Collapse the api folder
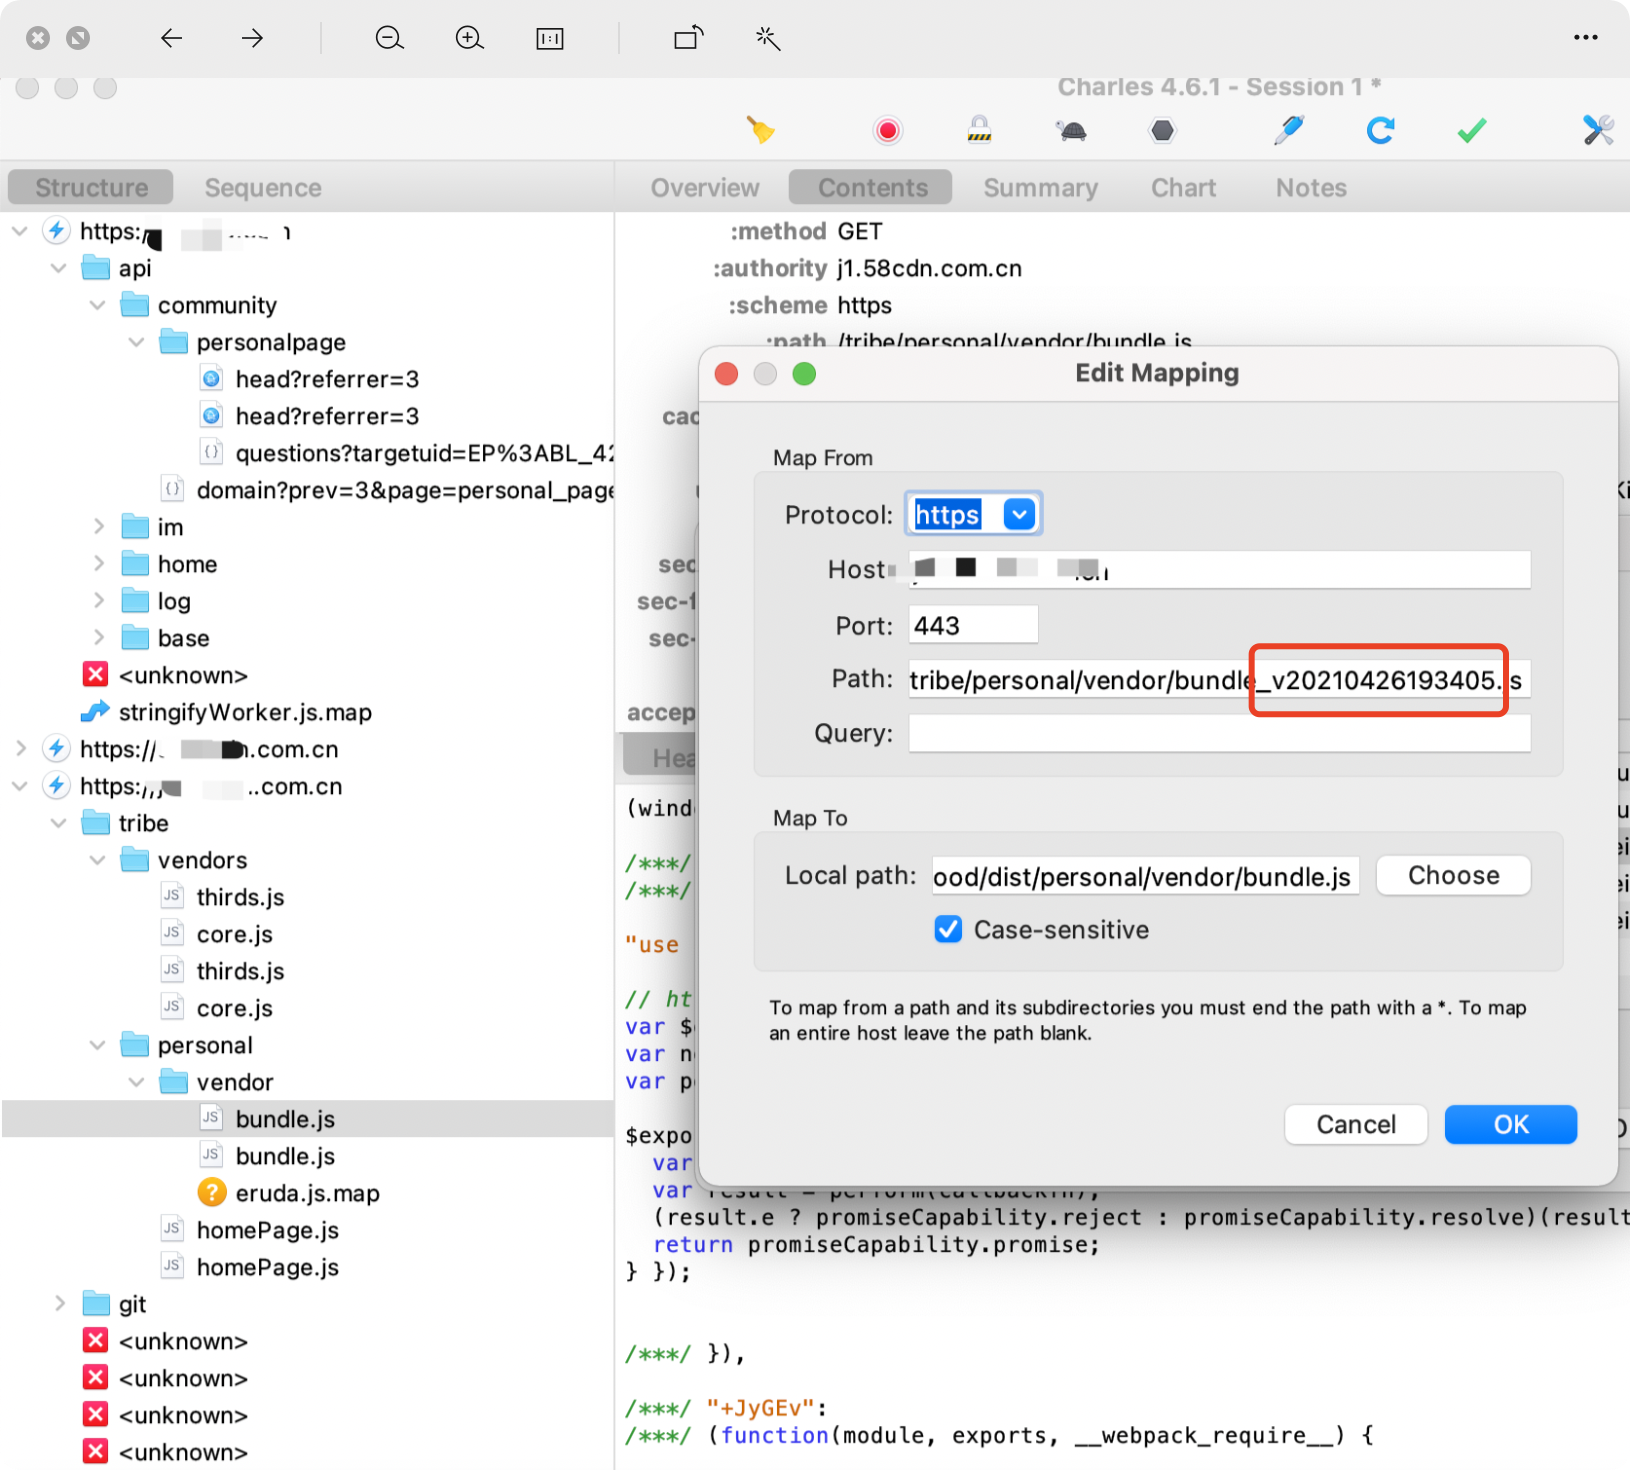The width and height of the screenshot is (1630, 1470). coord(59,268)
